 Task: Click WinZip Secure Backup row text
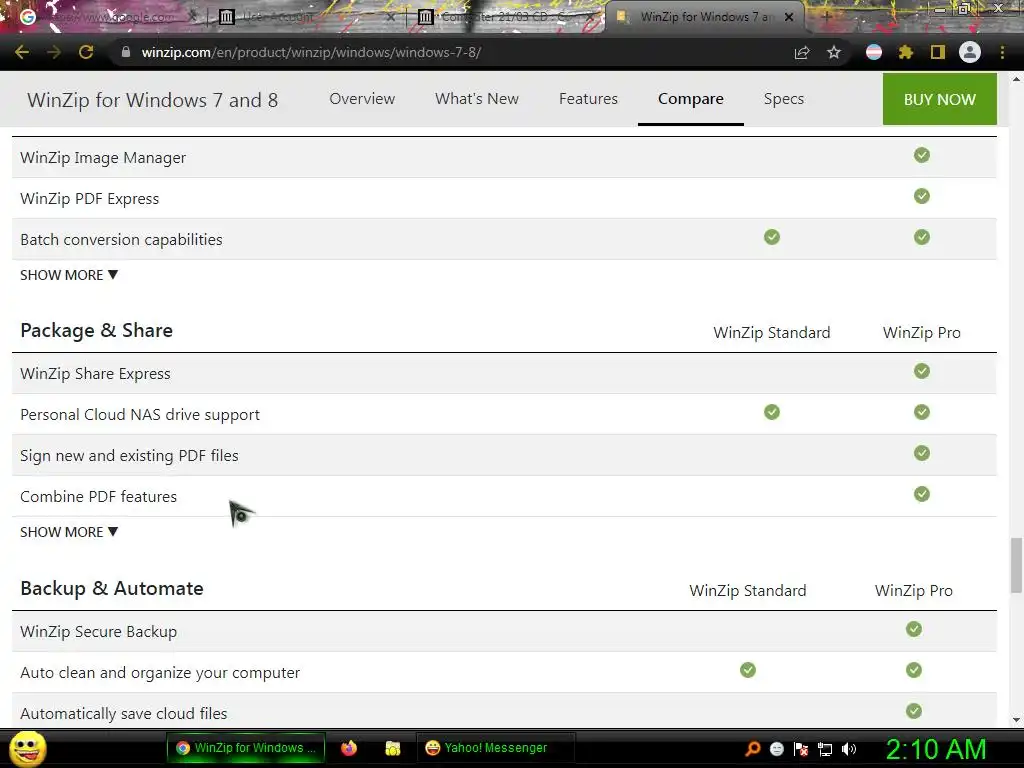tap(99, 632)
